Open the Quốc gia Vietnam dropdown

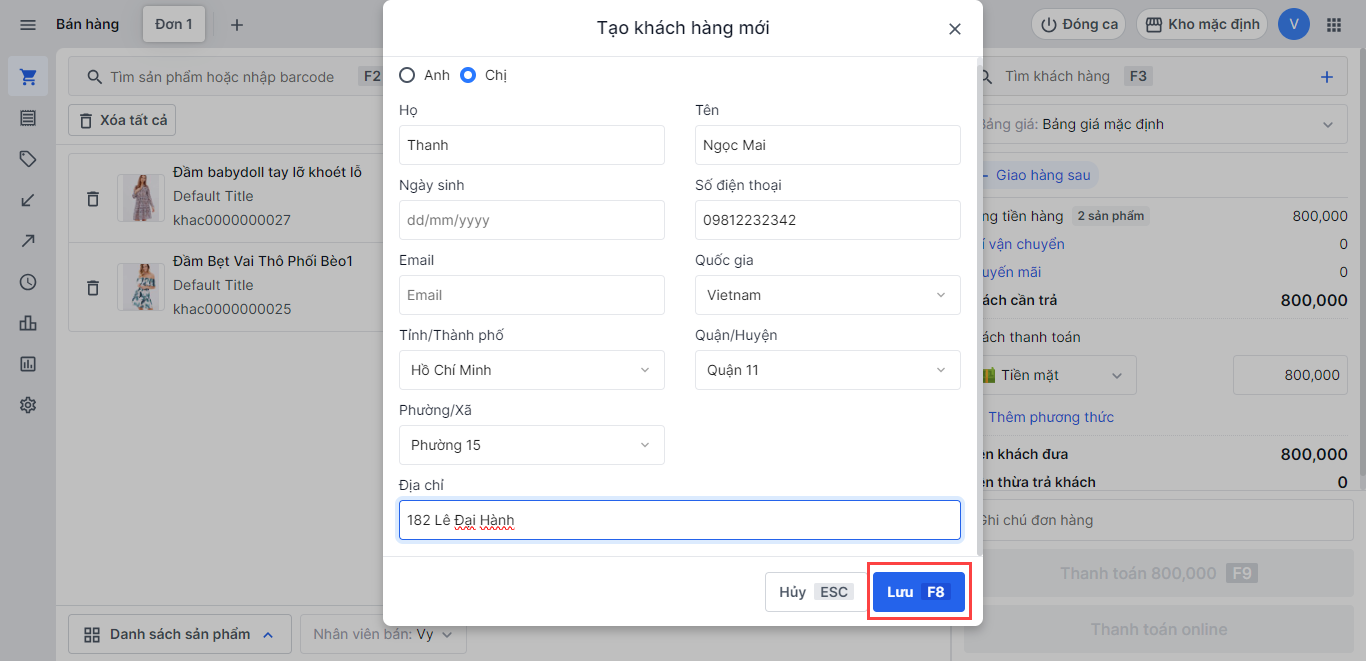click(828, 295)
